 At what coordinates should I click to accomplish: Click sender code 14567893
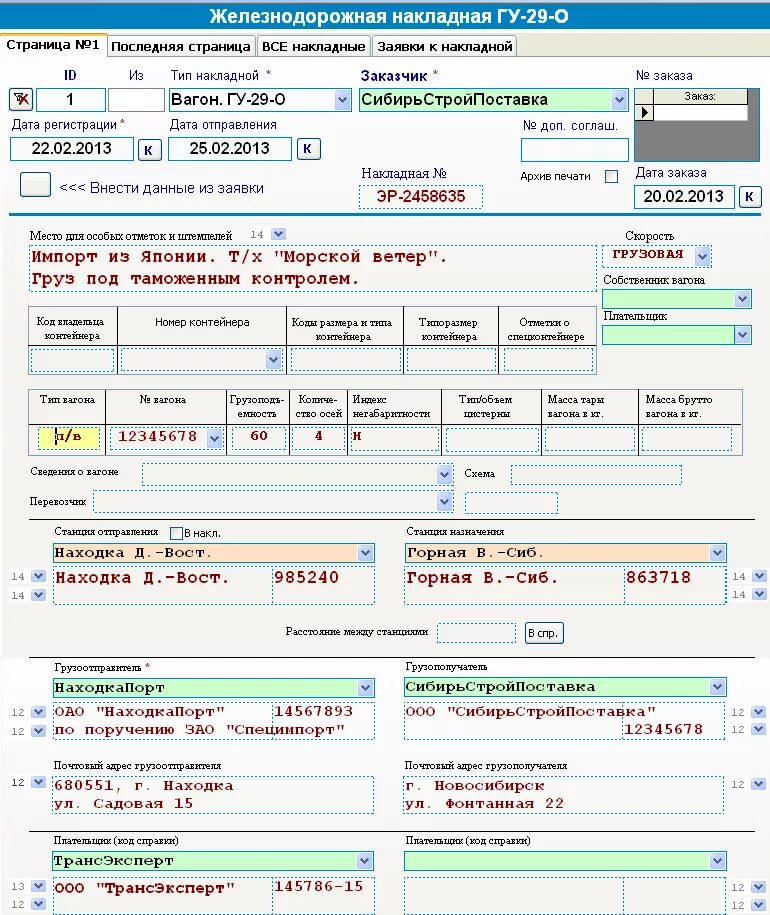pos(314,711)
